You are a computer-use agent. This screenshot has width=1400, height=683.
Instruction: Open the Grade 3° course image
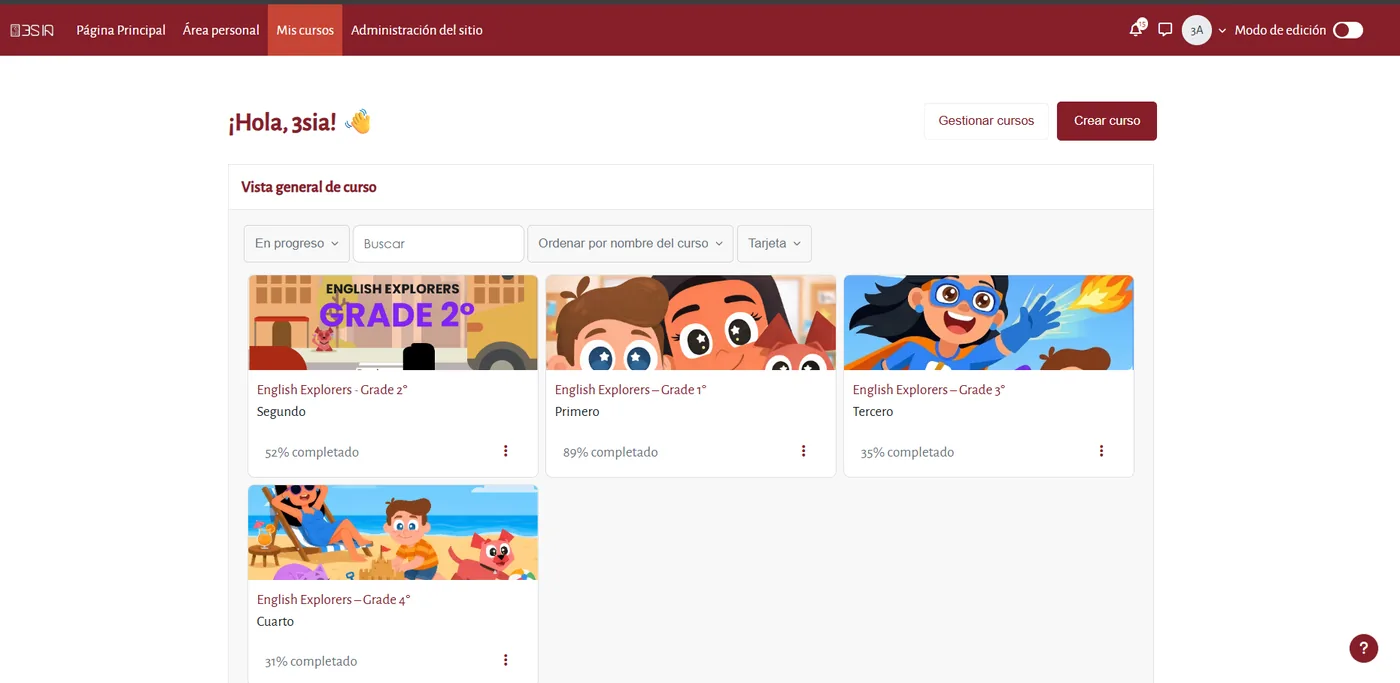point(989,323)
